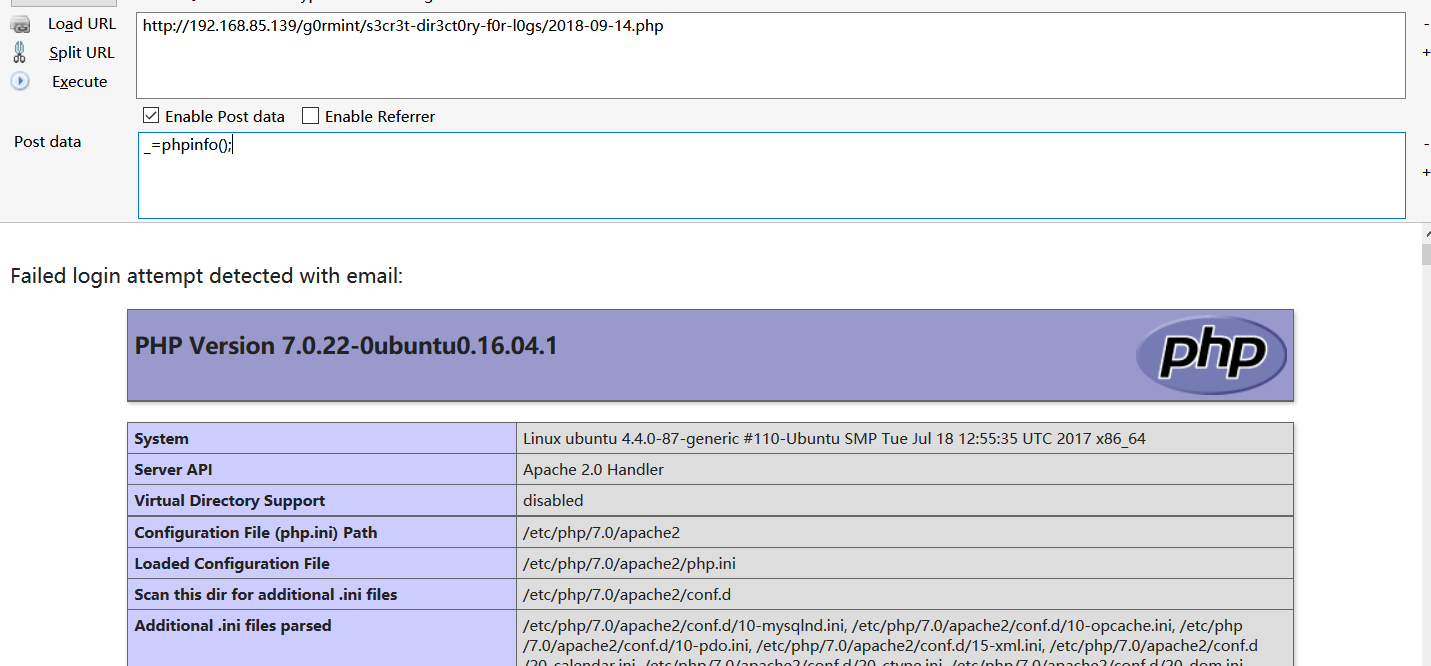Click the plus button beside Post data box
Screen dimensions: 1431x666
[1425, 172]
